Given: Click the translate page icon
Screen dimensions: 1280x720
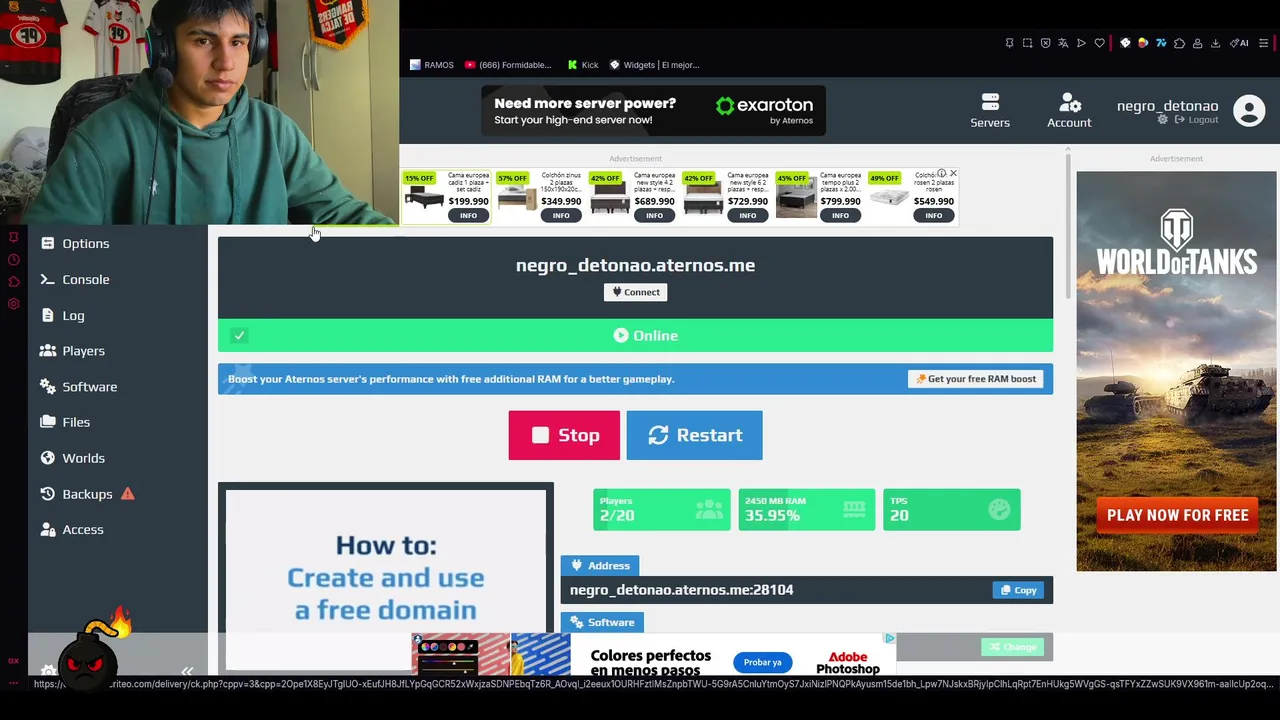Looking at the screenshot, I should pyautogui.click(x=1063, y=43).
